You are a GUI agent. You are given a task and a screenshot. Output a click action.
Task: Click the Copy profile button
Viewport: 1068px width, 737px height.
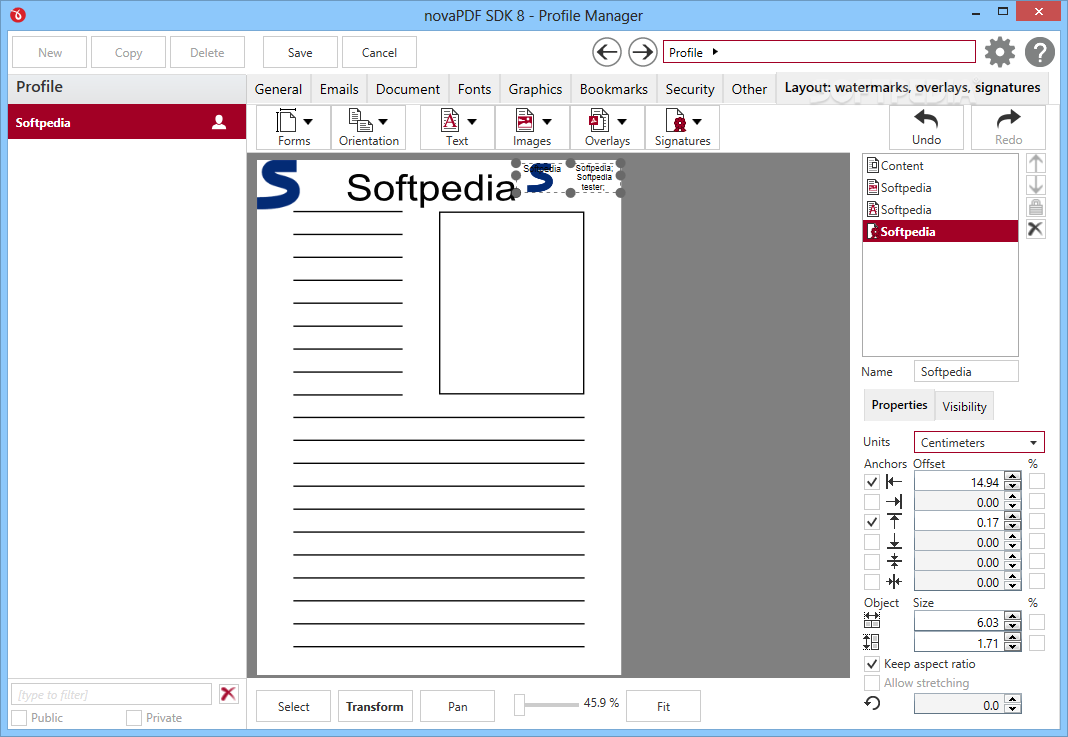click(x=129, y=52)
